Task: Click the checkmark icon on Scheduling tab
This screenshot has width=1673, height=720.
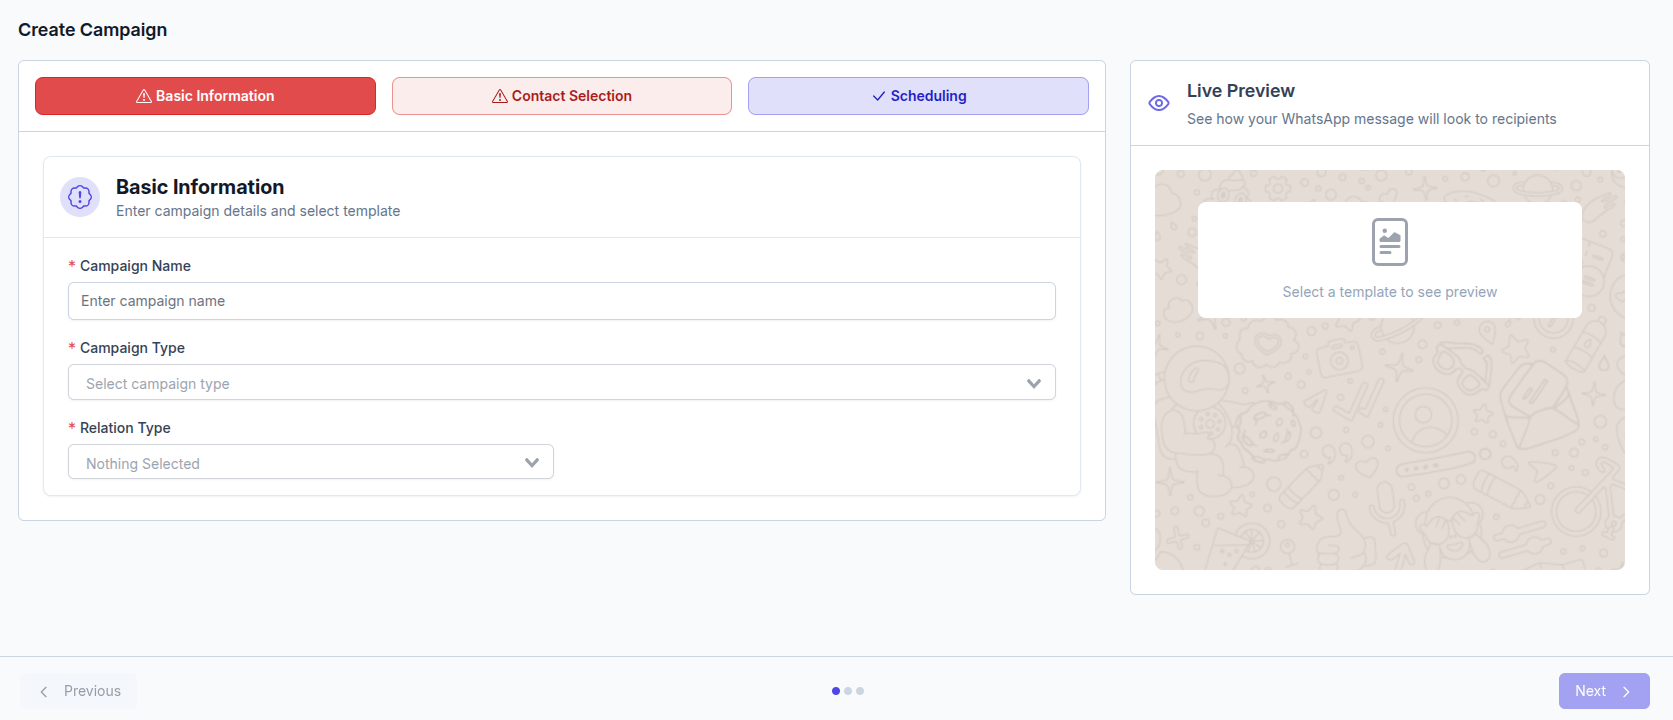Action: 879,96
